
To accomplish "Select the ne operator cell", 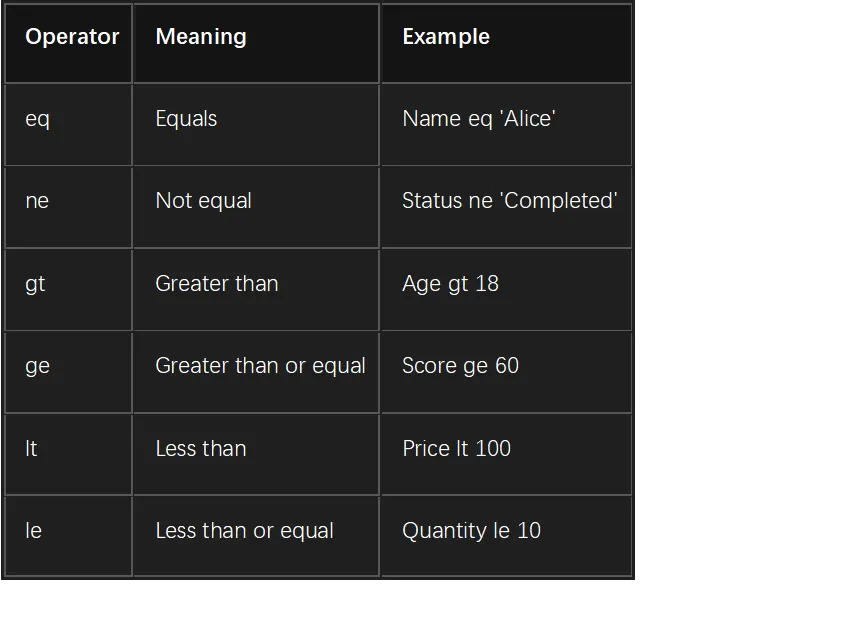I will tap(68, 207).
